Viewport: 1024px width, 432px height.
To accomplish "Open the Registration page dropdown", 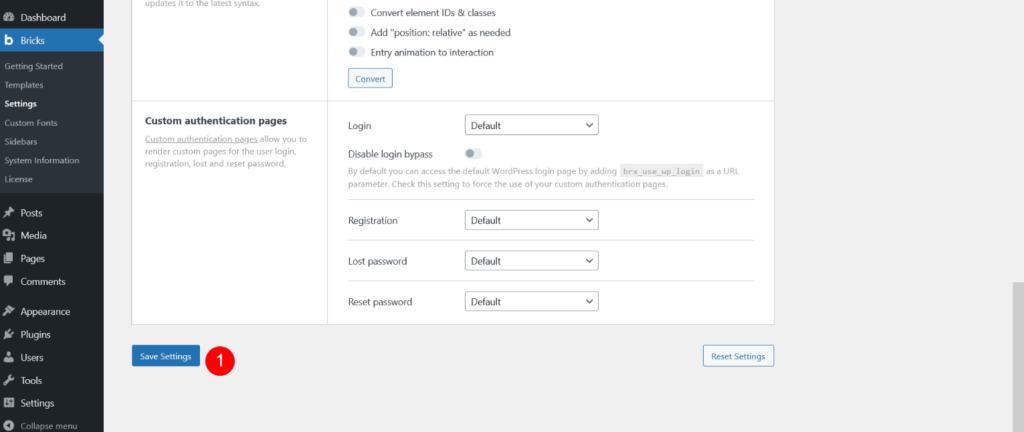I will [532, 221].
